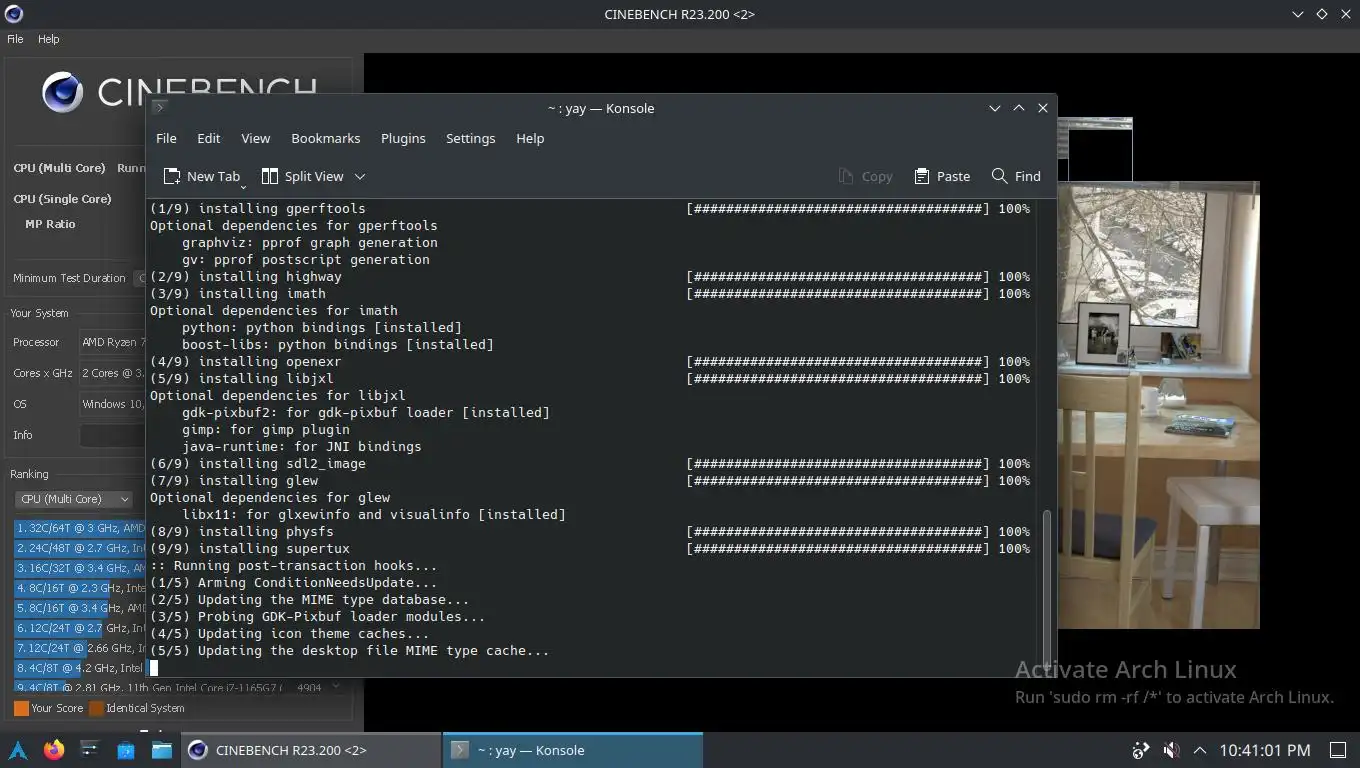
Task: Open System Settings from the taskbar
Action: pos(90,750)
